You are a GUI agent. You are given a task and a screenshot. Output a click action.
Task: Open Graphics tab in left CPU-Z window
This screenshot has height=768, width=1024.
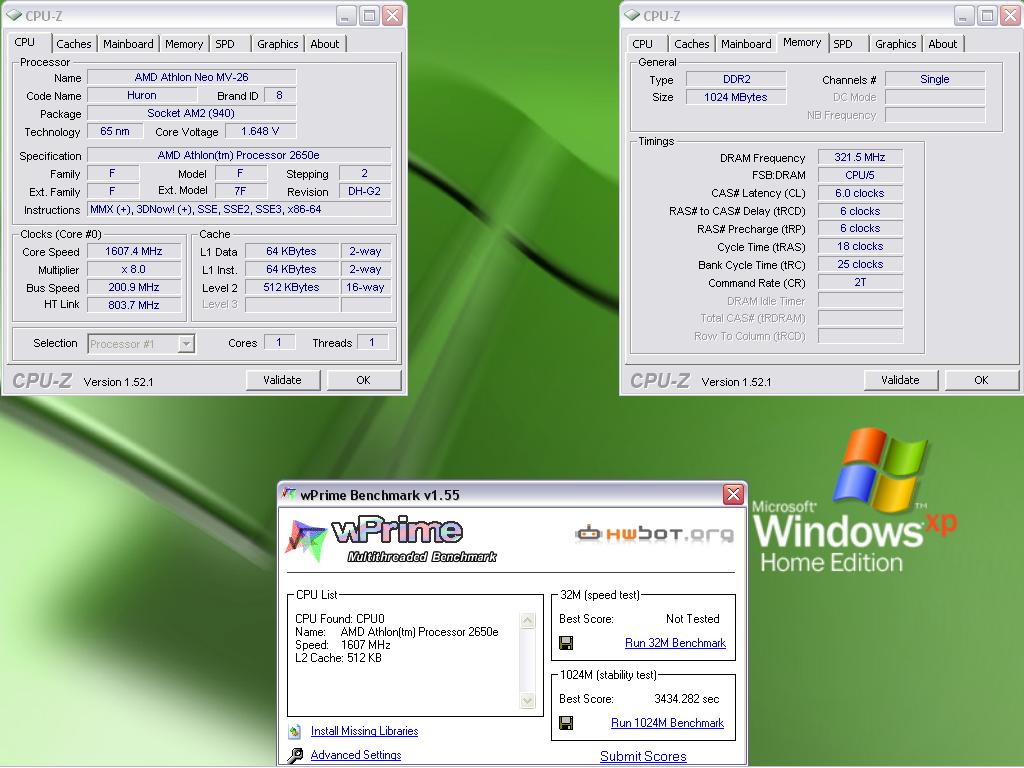(278, 44)
